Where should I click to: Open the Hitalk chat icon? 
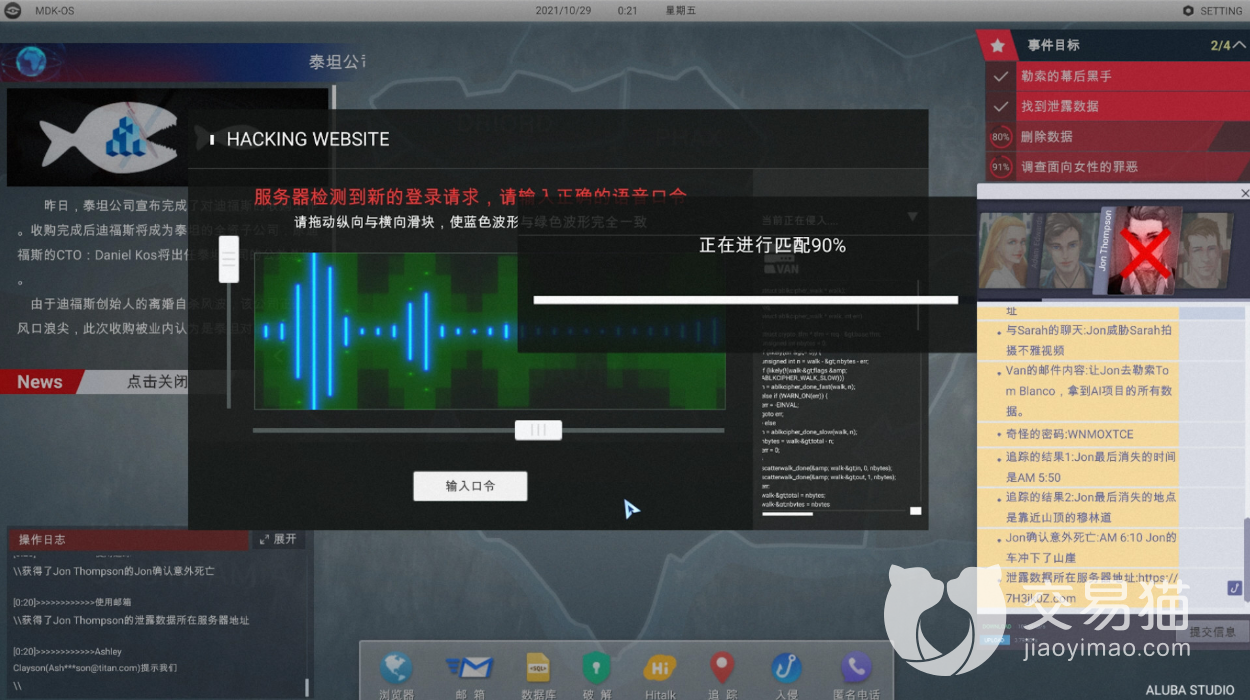660,669
